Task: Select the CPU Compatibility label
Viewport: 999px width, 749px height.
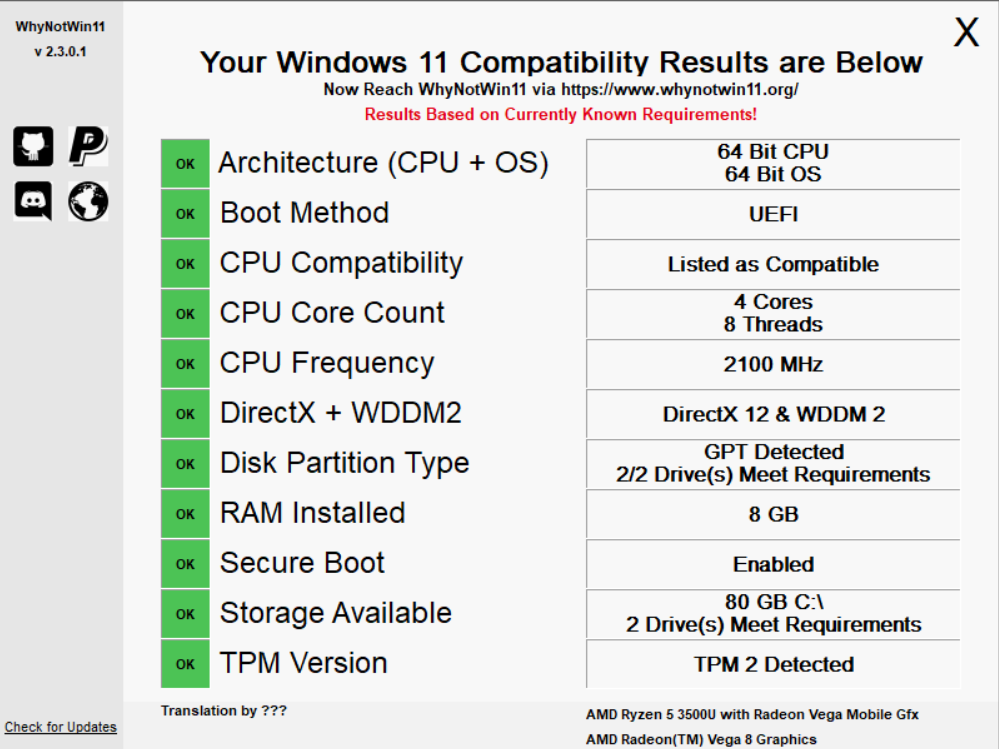Action: click(341, 264)
